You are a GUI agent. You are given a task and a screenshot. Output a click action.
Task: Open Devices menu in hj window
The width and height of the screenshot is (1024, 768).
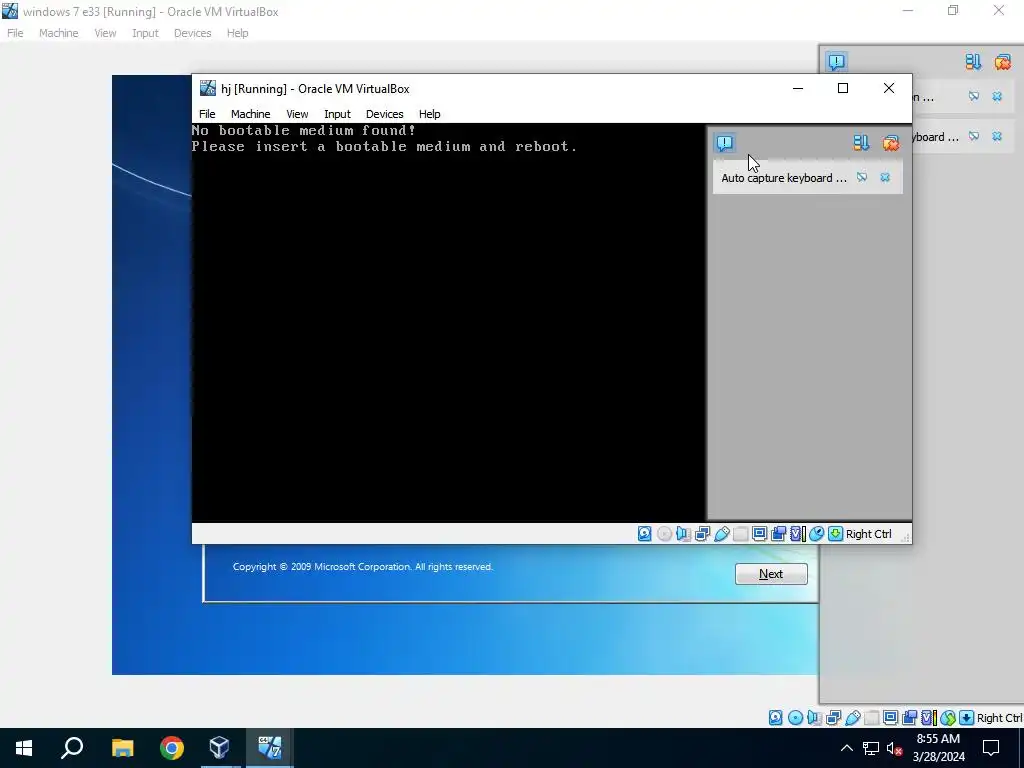point(384,114)
